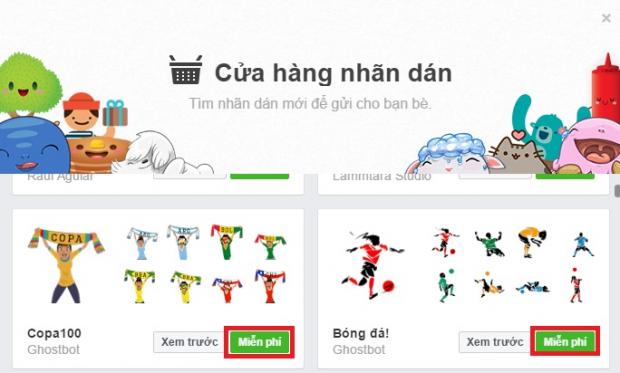Click the shopping basket icon beside the title
Viewport: 620px width, 373px height.
point(185,70)
